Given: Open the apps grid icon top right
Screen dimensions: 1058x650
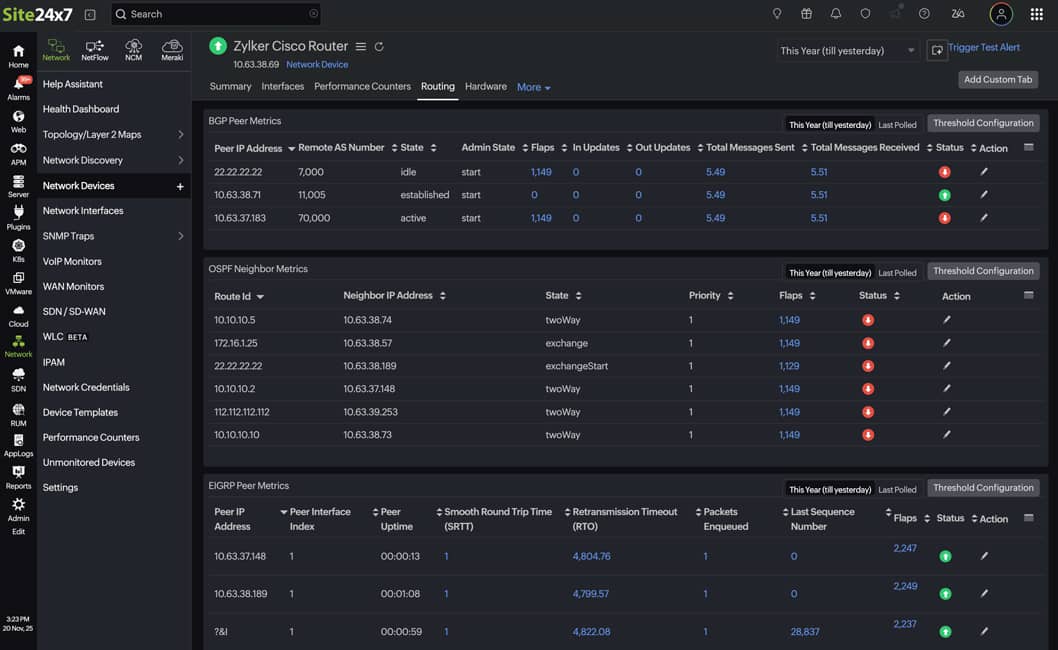Looking at the screenshot, I should (1038, 13).
